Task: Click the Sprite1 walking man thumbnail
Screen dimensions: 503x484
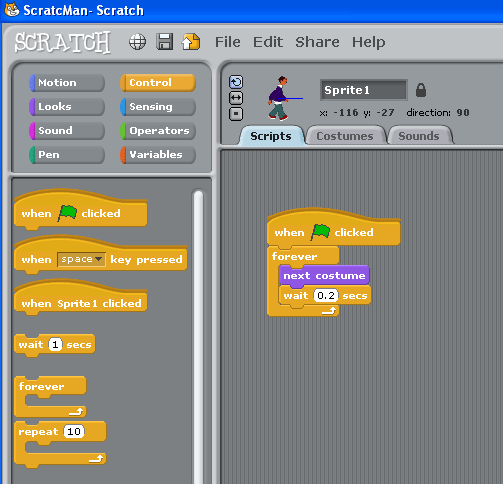Action: click(x=283, y=98)
